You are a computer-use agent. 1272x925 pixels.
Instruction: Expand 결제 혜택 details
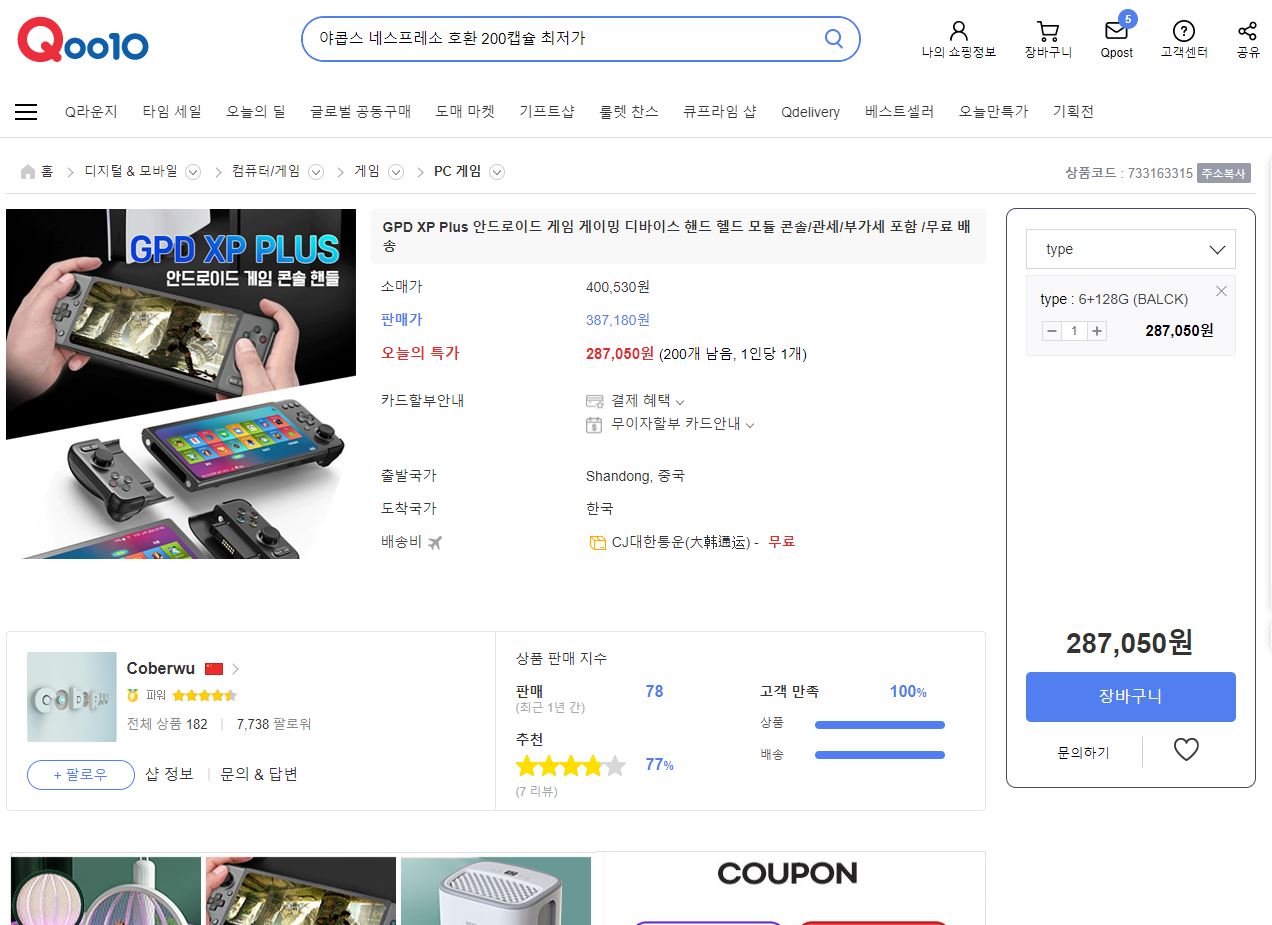680,402
